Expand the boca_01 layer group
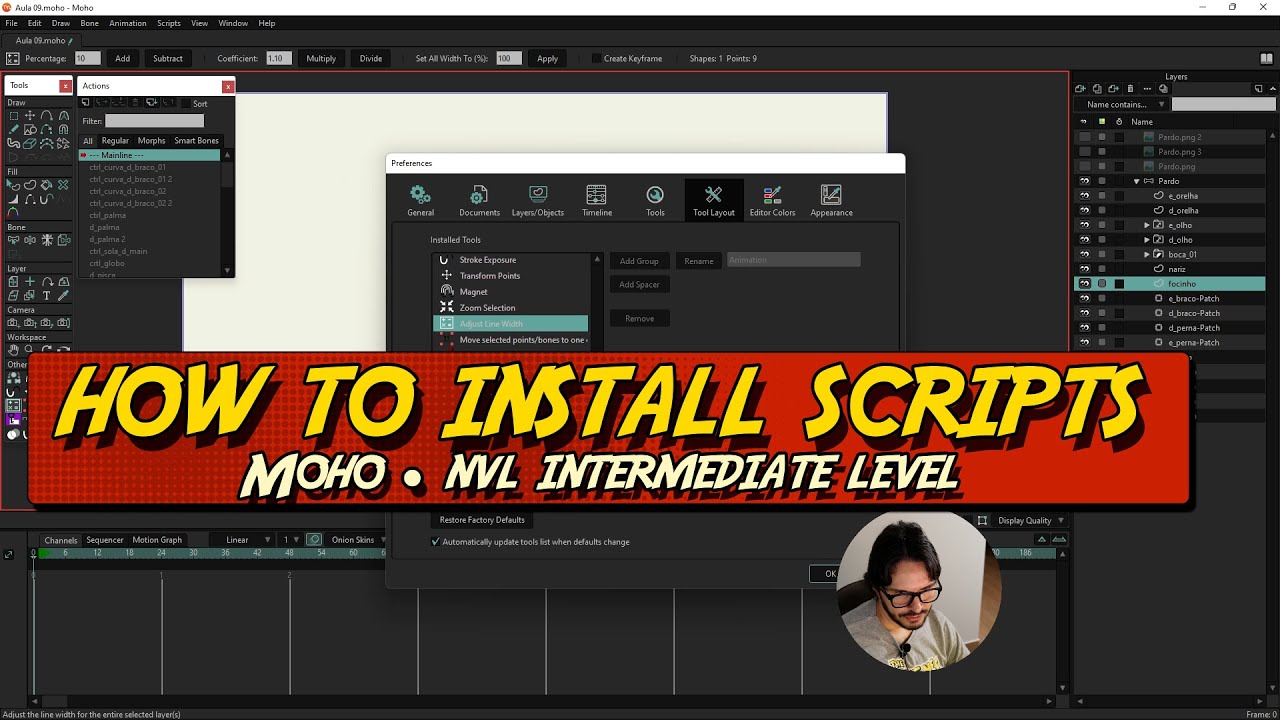The height and width of the screenshot is (720, 1280). [x=1147, y=254]
